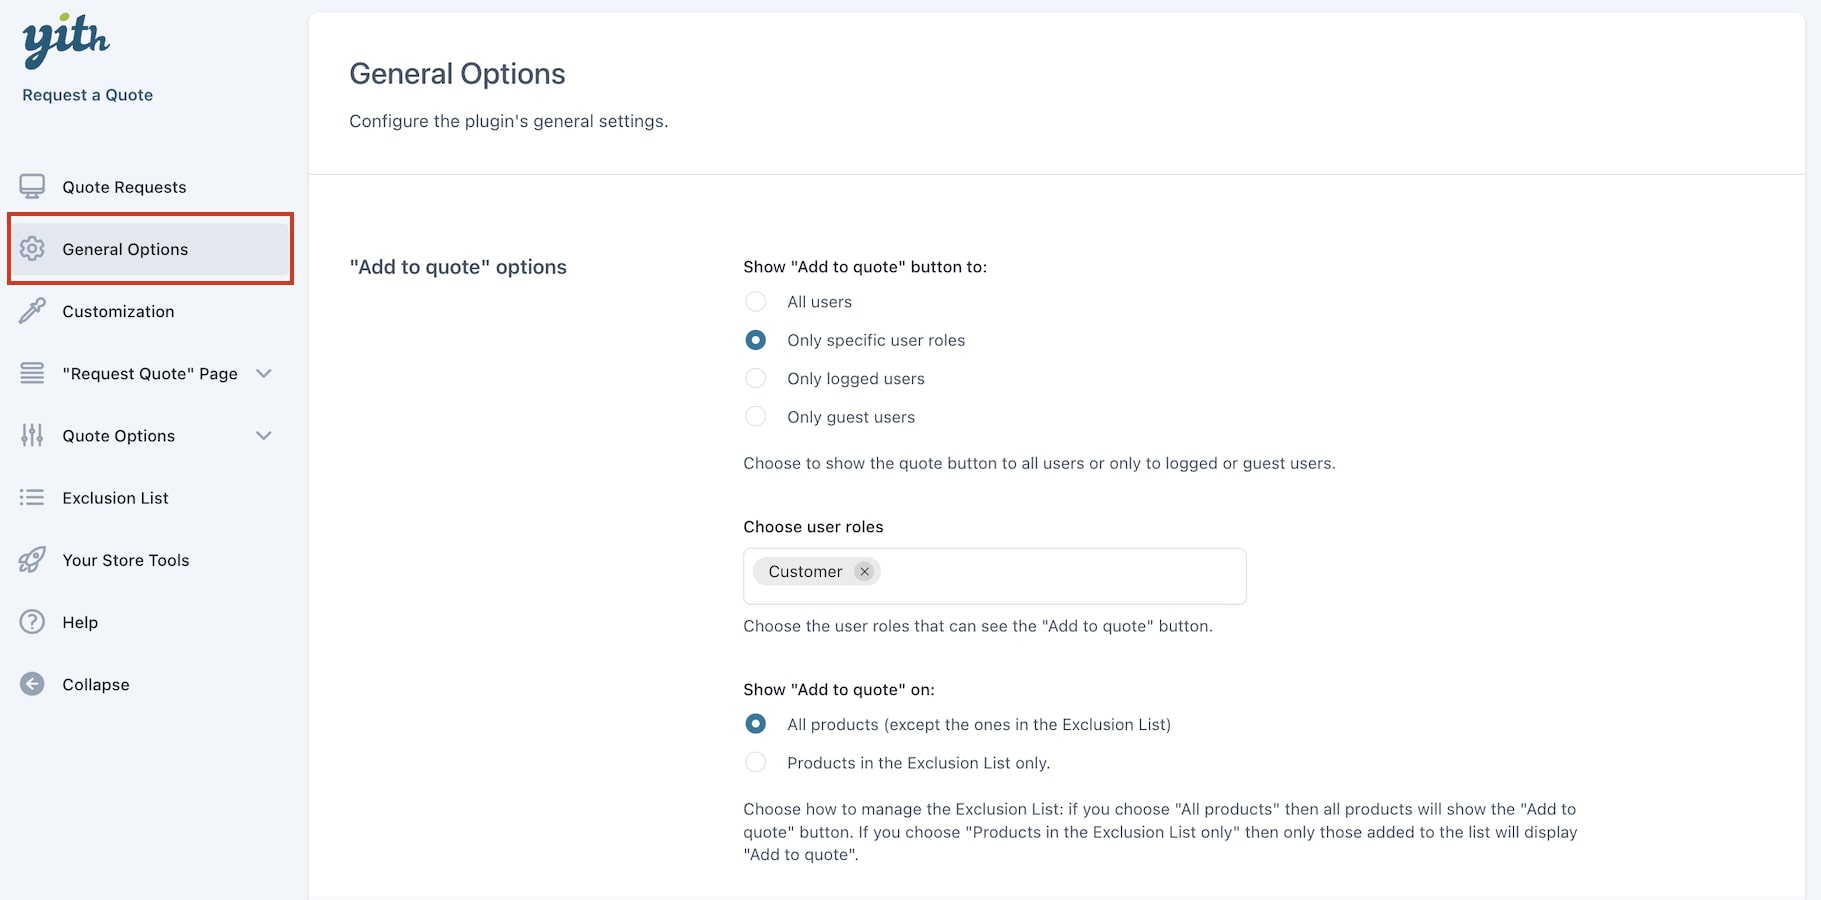Click the Your Store Tools rocket icon
This screenshot has height=900, width=1821.
tap(32, 560)
